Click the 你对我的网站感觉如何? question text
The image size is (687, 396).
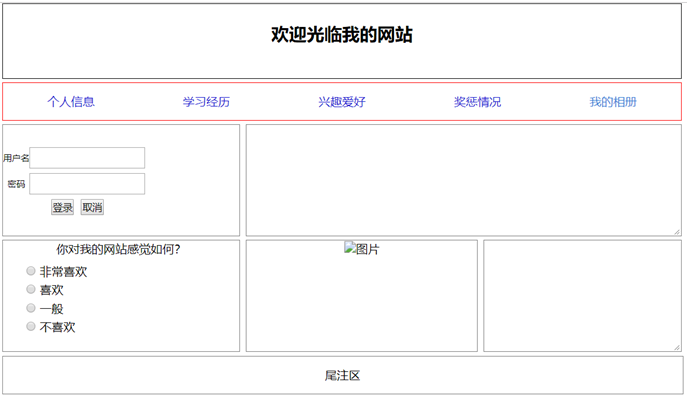[118, 249]
